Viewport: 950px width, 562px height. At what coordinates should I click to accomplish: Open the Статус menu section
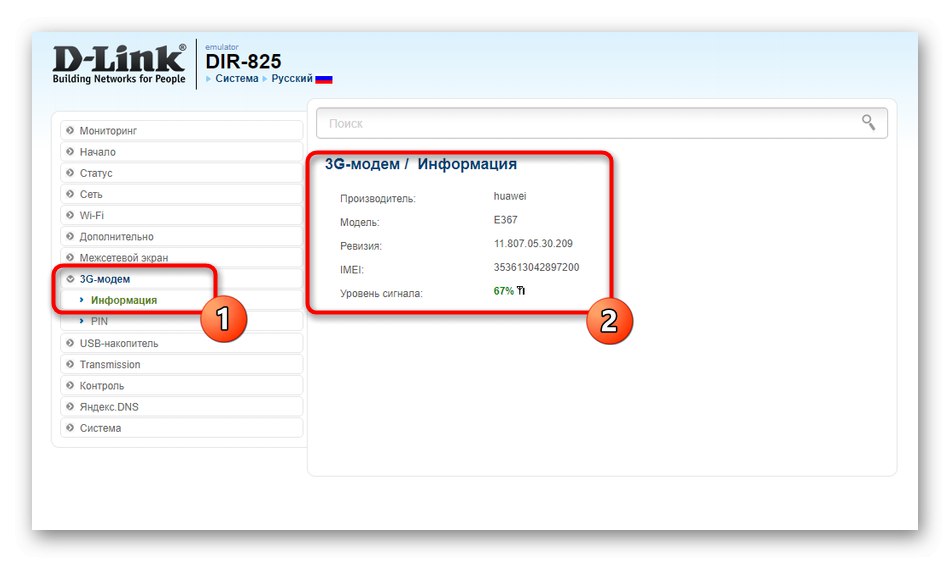[181, 173]
